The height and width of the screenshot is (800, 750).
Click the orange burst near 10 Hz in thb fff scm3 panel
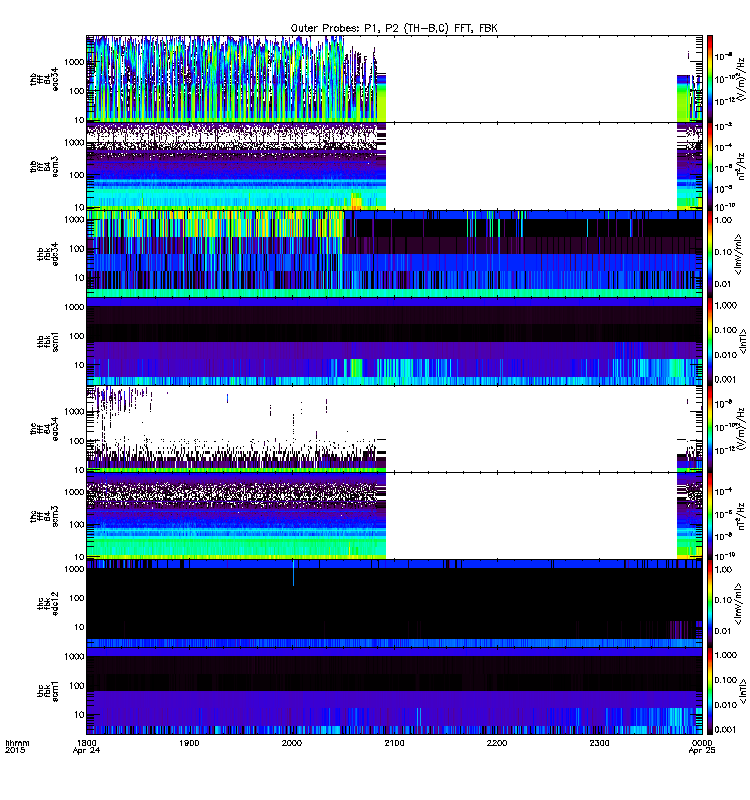tap(357, 202)
